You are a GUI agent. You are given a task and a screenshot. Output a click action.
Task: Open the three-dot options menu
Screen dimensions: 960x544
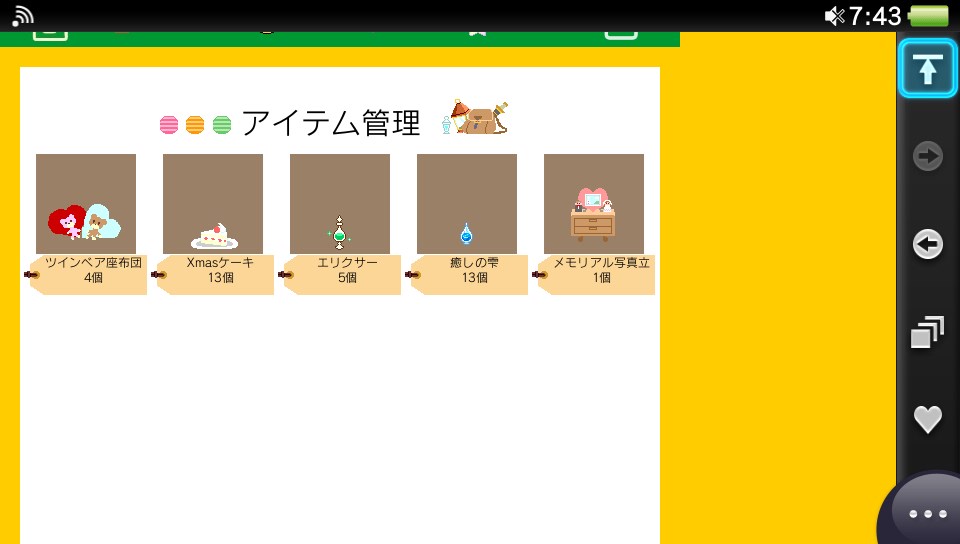[x=927, y=513]
